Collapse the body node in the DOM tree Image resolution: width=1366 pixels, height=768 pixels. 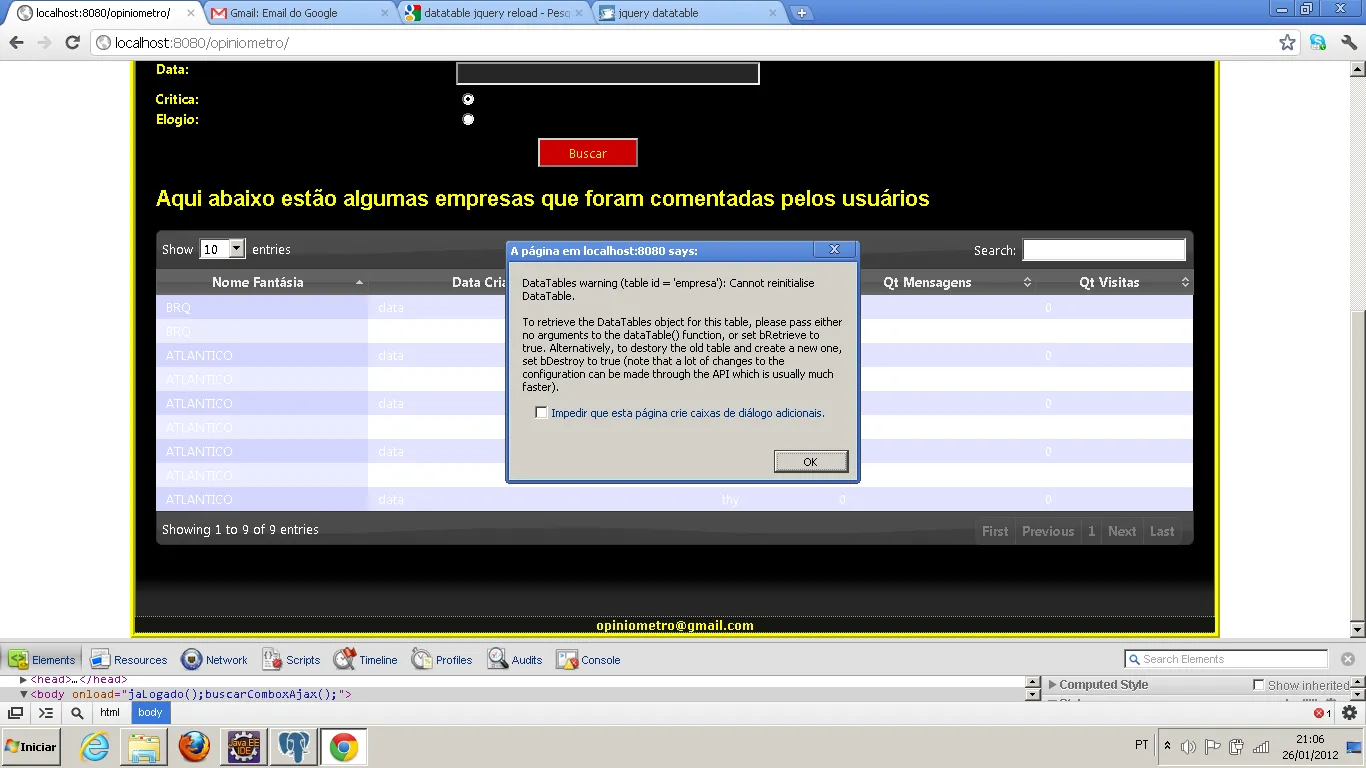[24, 694]
